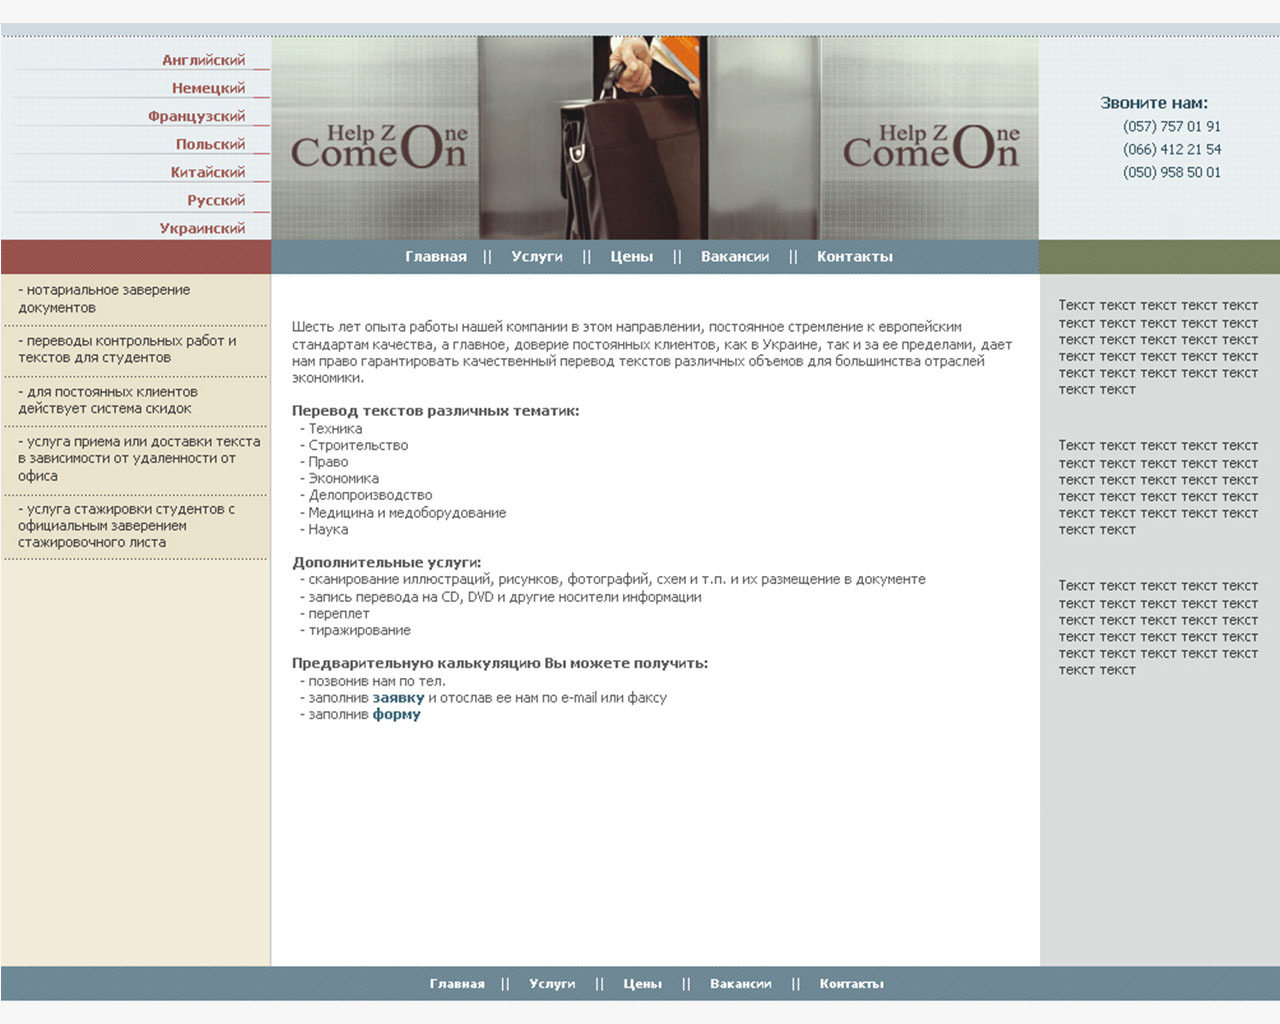Viewport: 1280px width, 1024px height.
Task: Select услуга приема или доставки текста item
Action: (139, 459)
